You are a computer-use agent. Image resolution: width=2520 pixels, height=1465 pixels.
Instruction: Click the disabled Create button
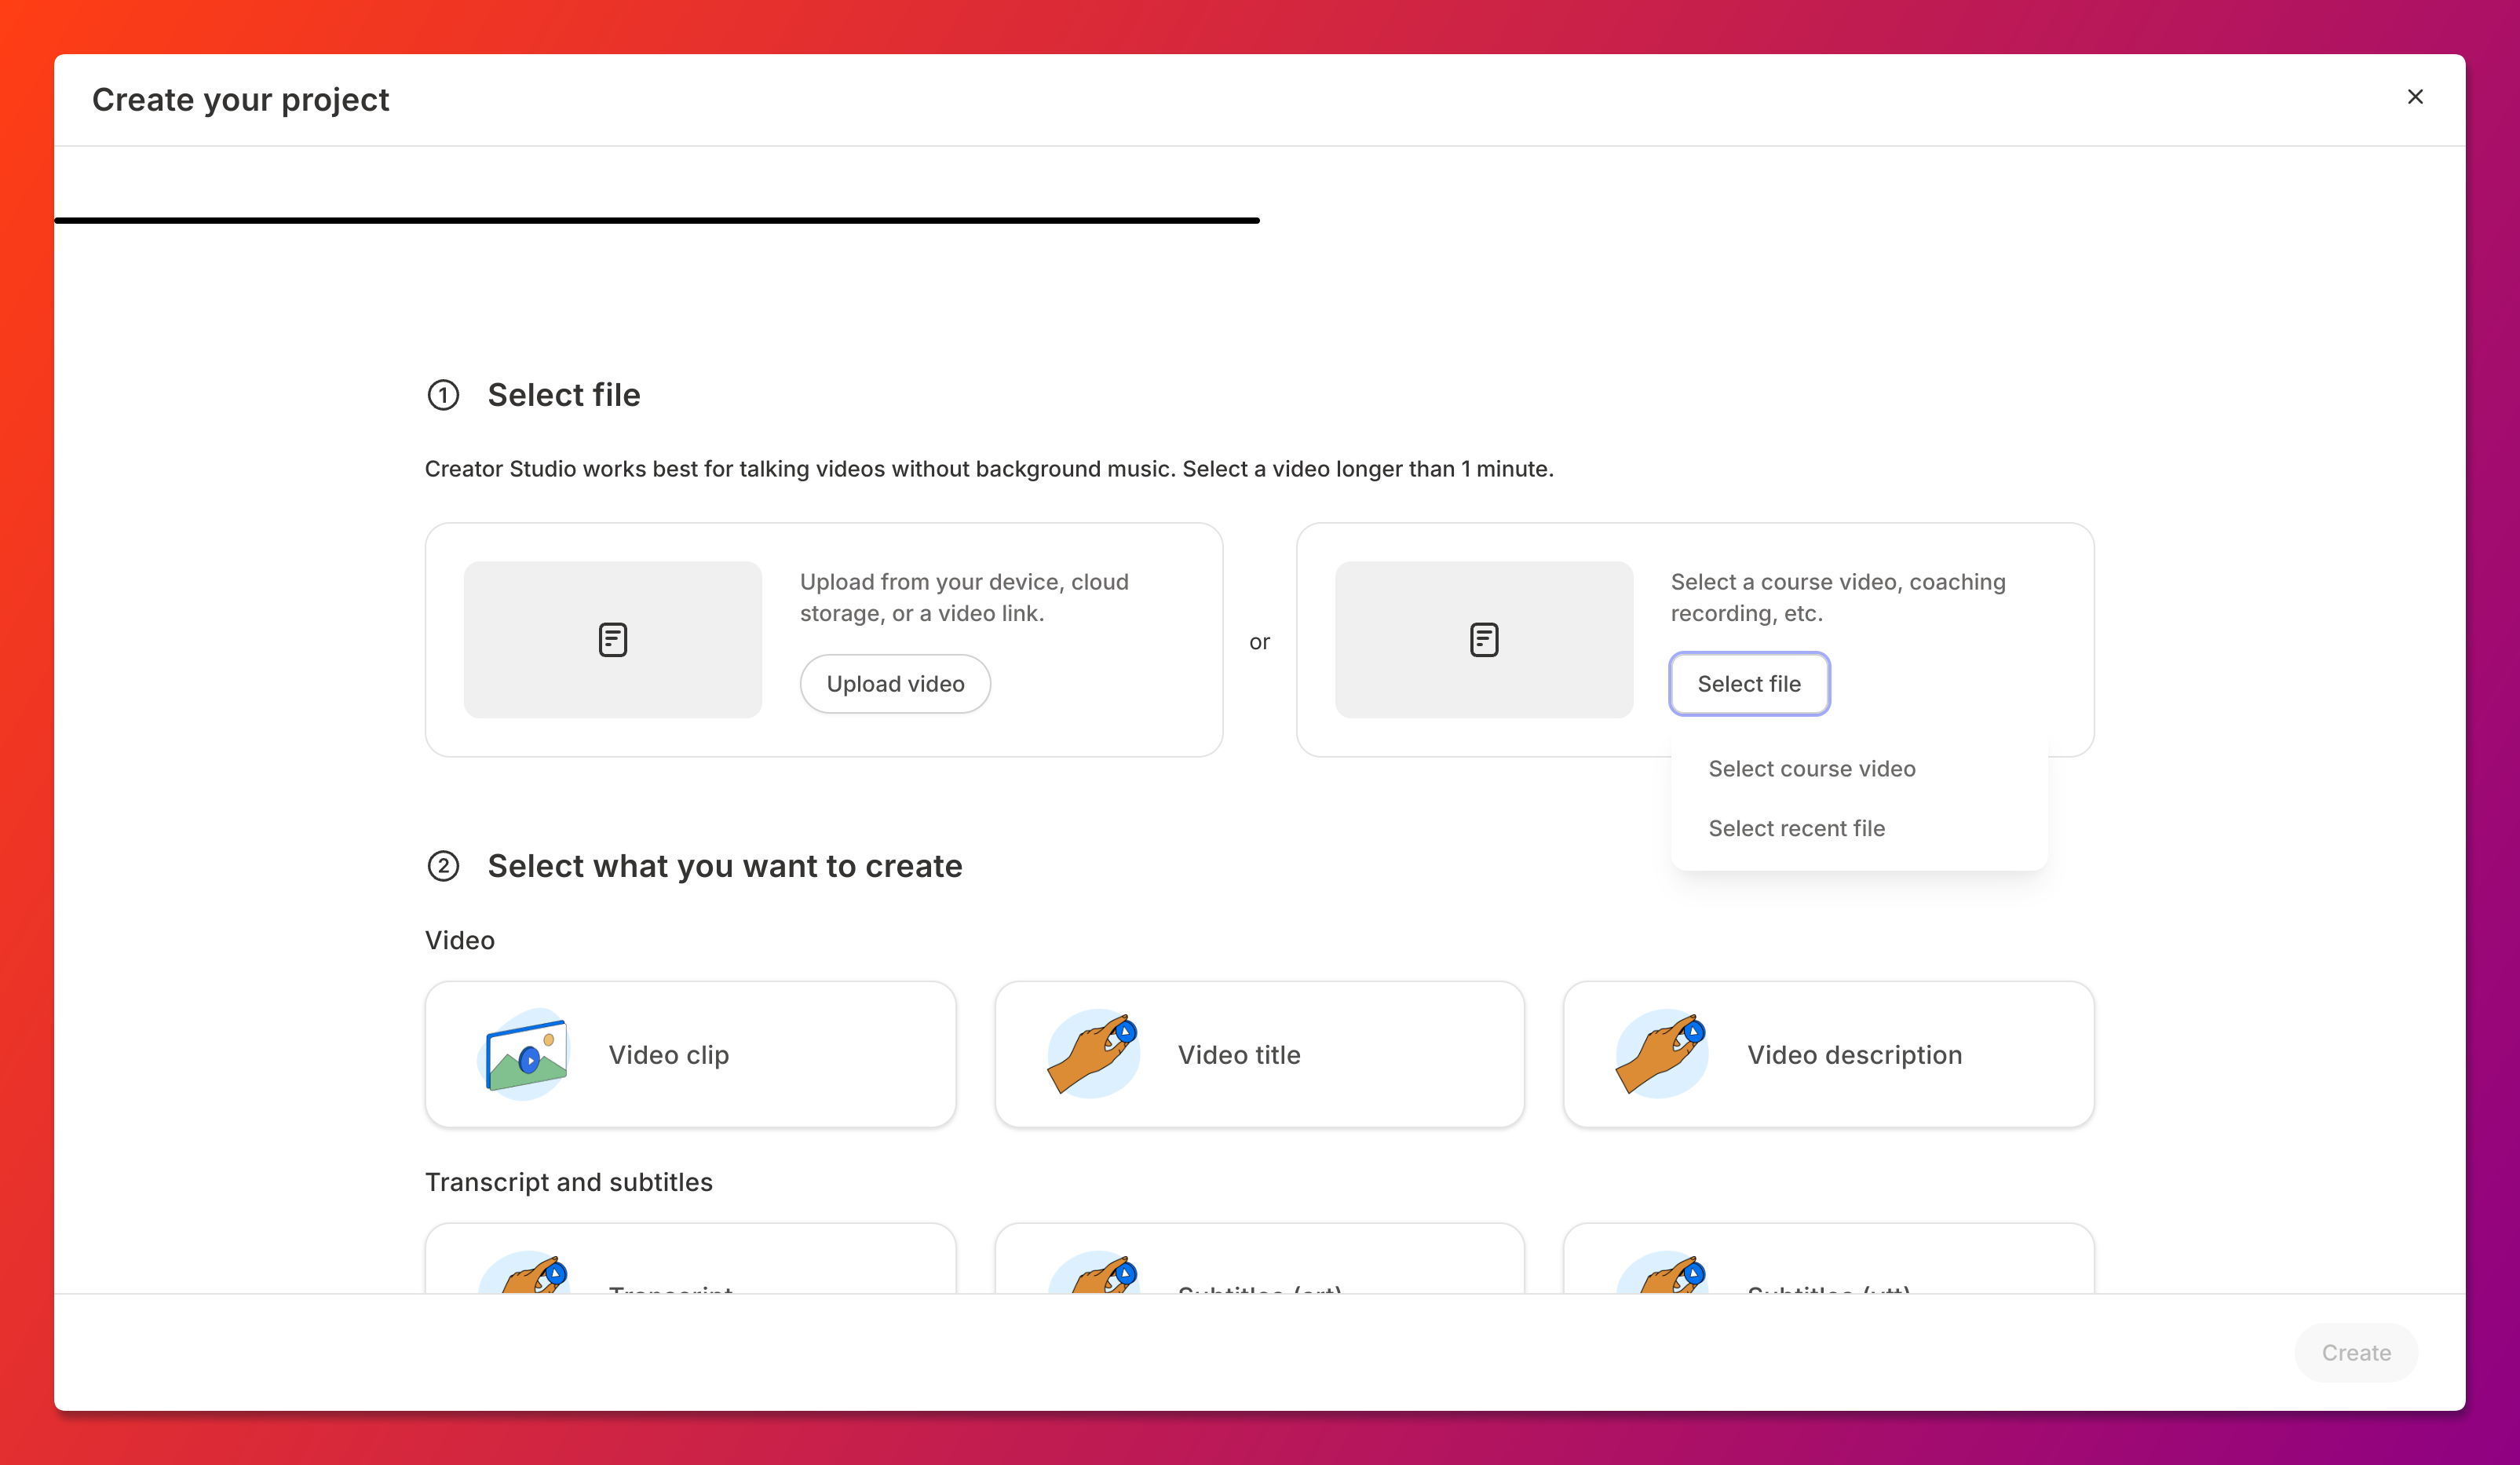pyautogui.click(x=2356, y=1353)
